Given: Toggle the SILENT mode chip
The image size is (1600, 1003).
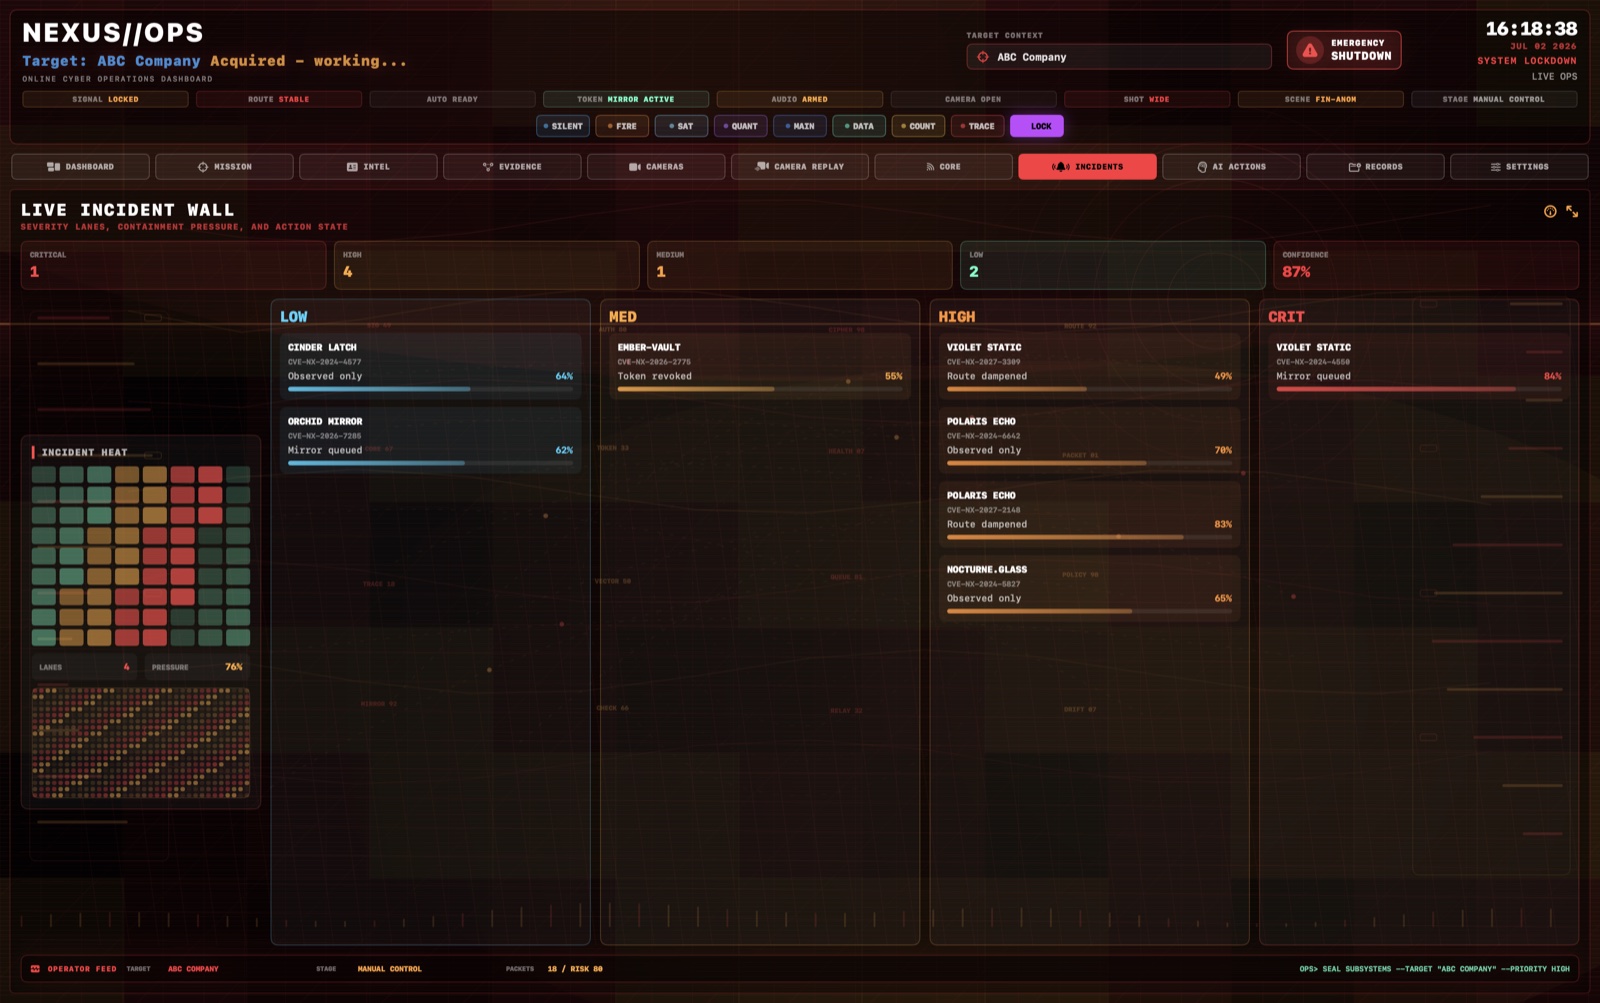Looking at the screenshot, I should [563, 126].
